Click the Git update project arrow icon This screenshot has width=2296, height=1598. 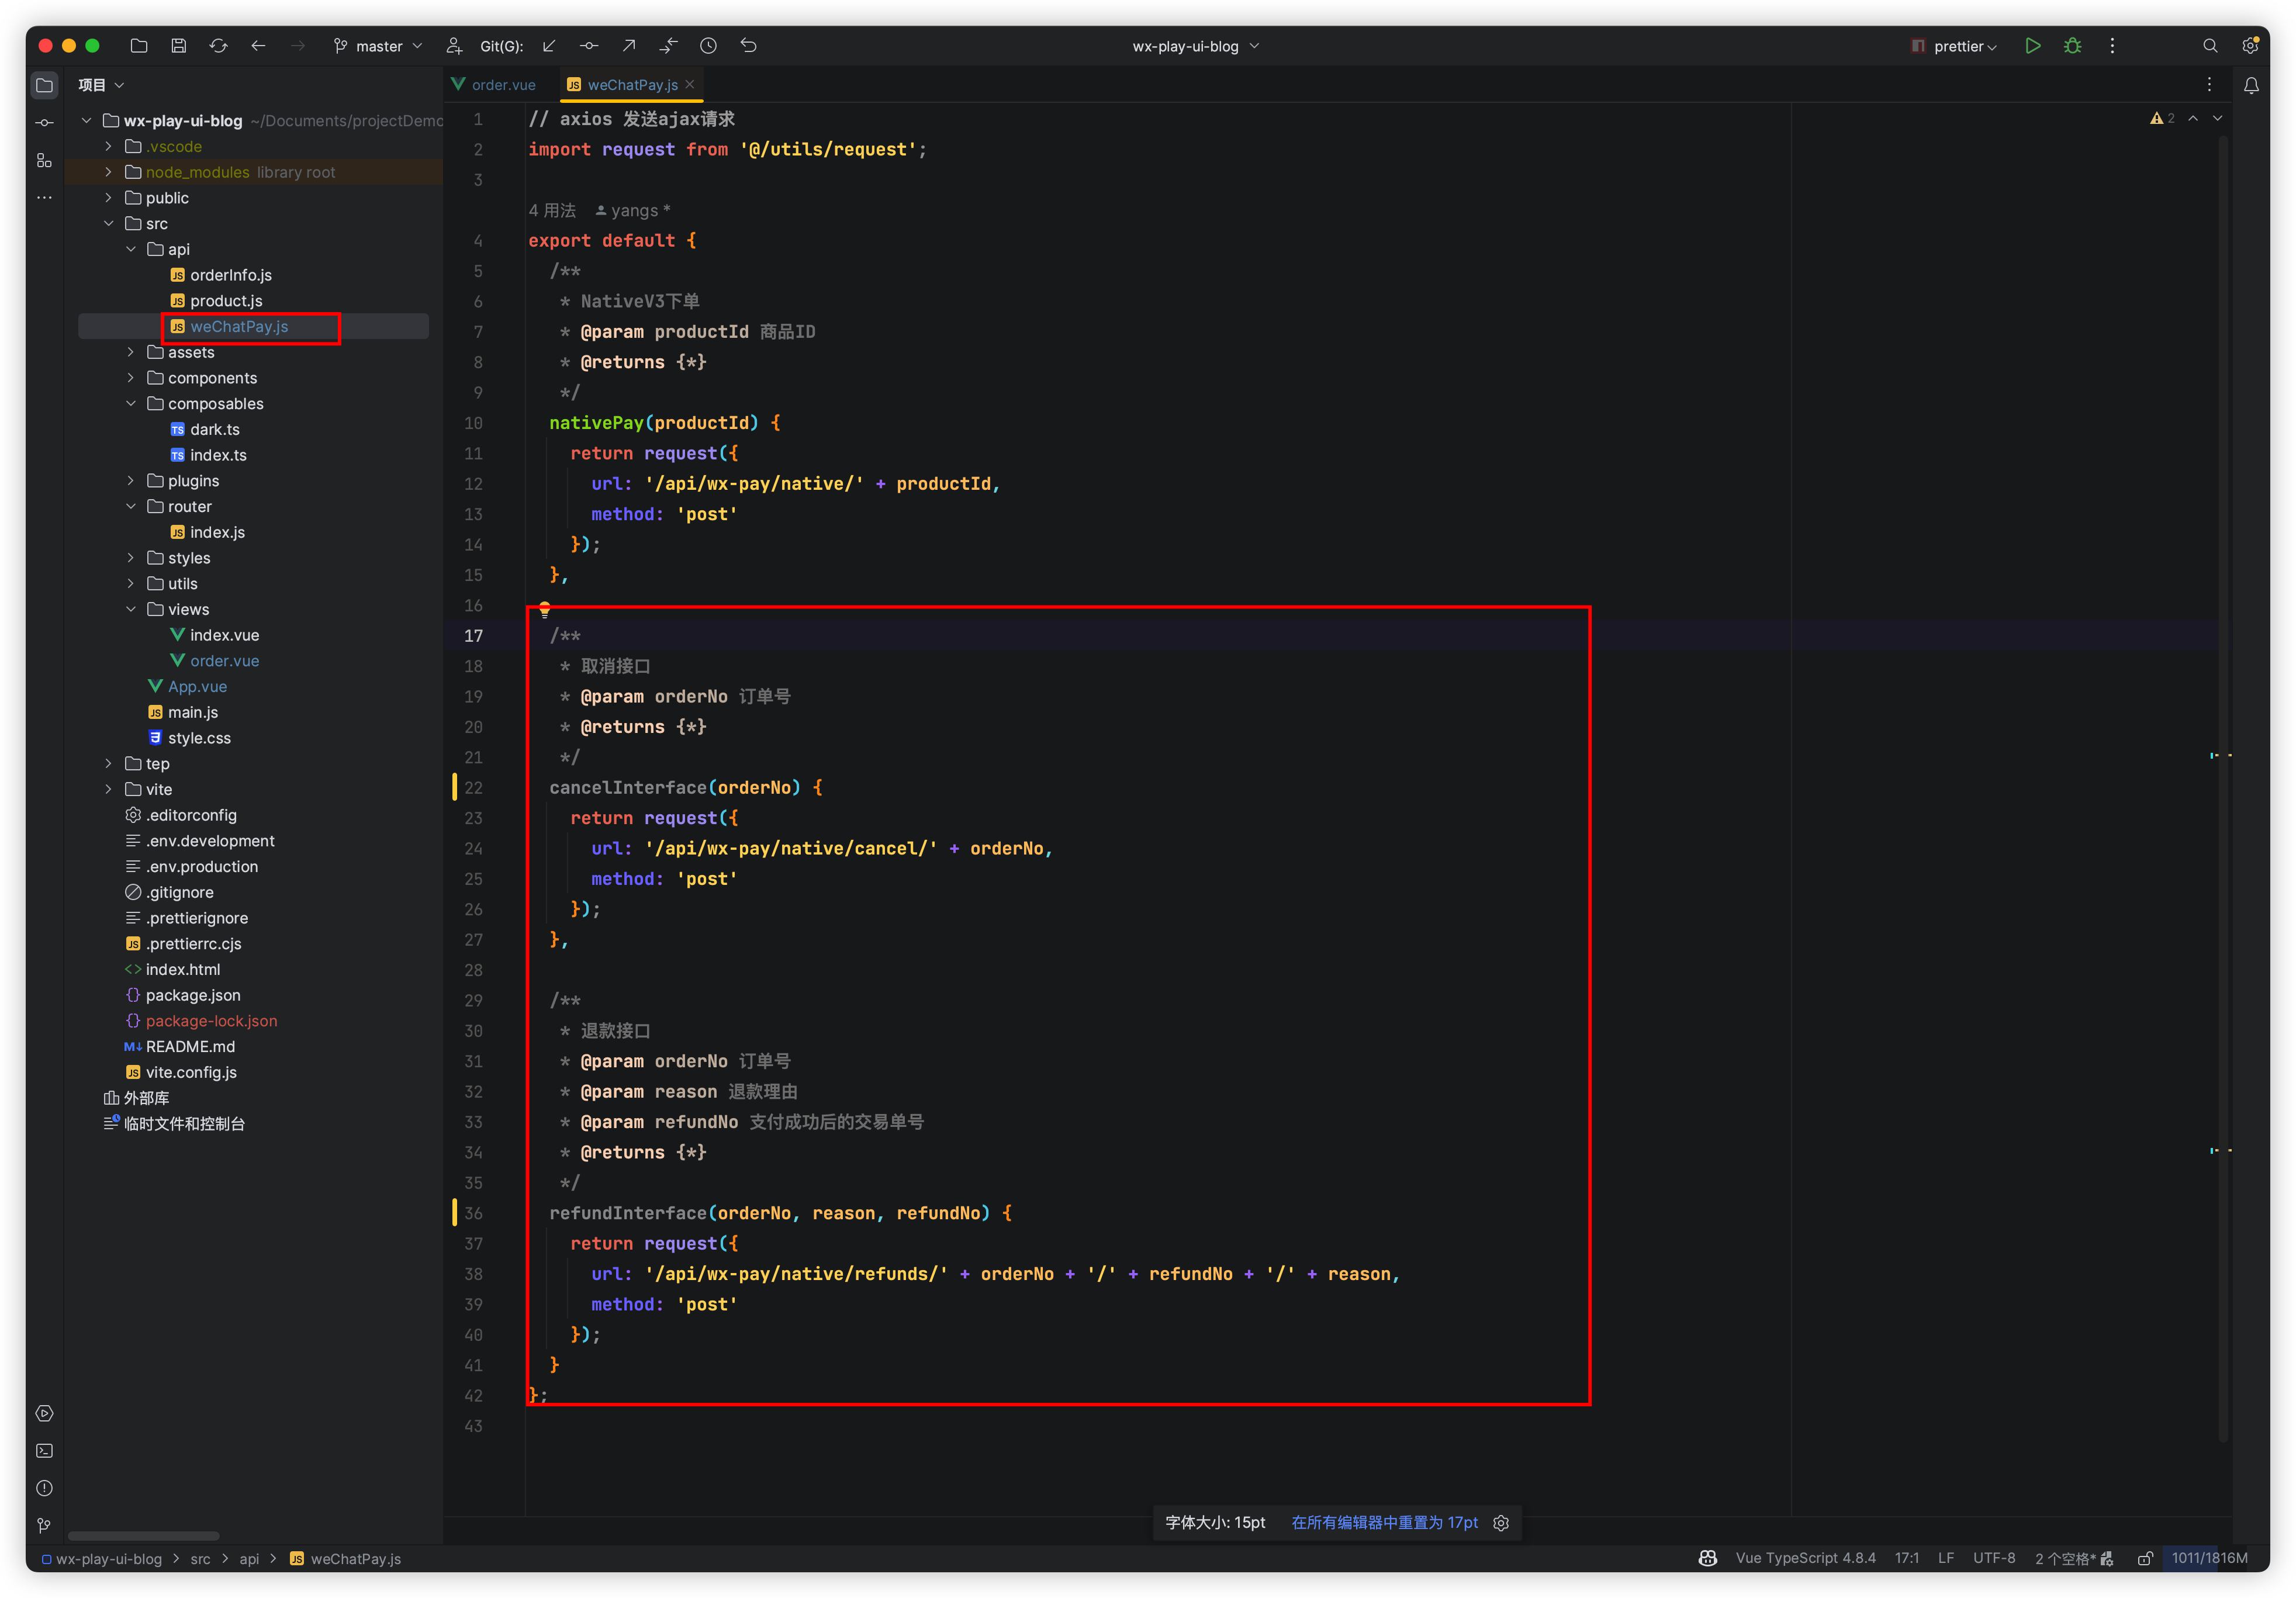[x=549, y=46]
